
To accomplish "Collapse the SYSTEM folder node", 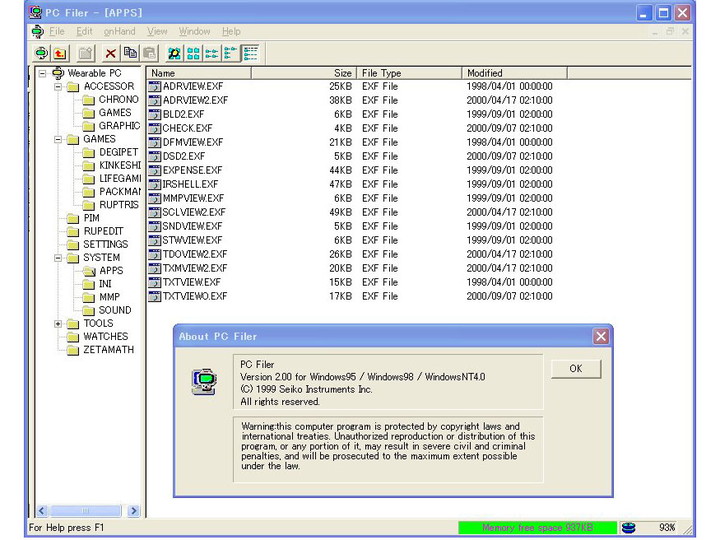I will point(58,258).
